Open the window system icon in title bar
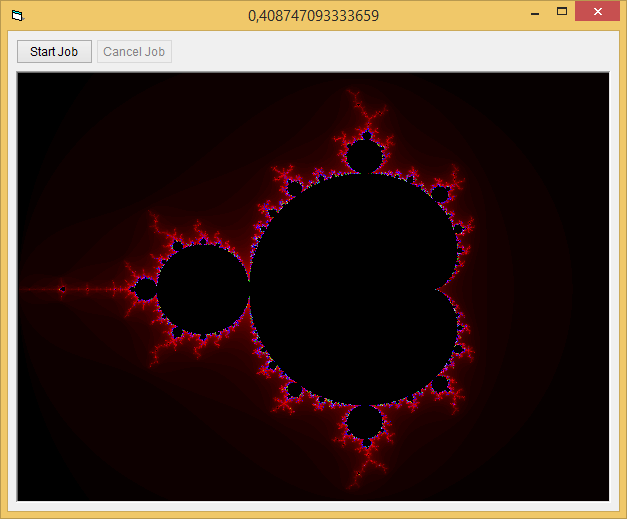This screenshot has height=519, width=627. 17,15
